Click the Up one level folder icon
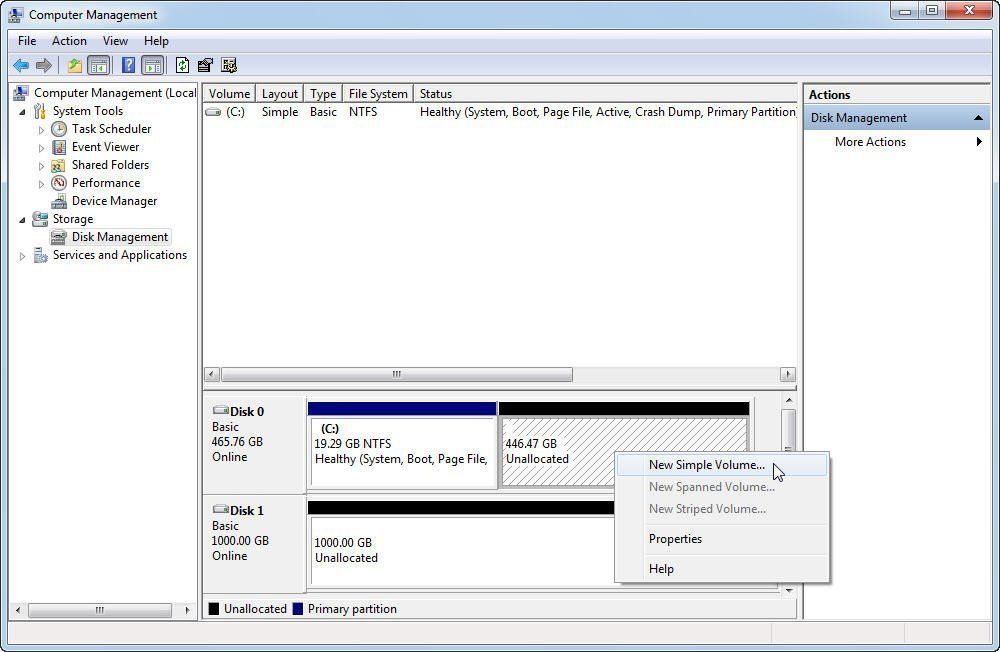 point(75,65)
